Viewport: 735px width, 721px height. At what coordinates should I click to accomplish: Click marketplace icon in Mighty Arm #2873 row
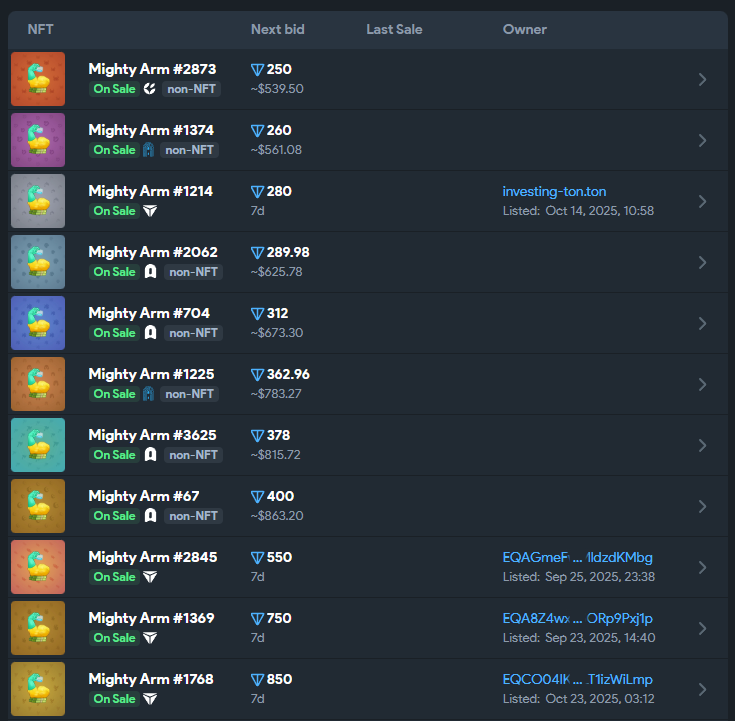(150, 89)
